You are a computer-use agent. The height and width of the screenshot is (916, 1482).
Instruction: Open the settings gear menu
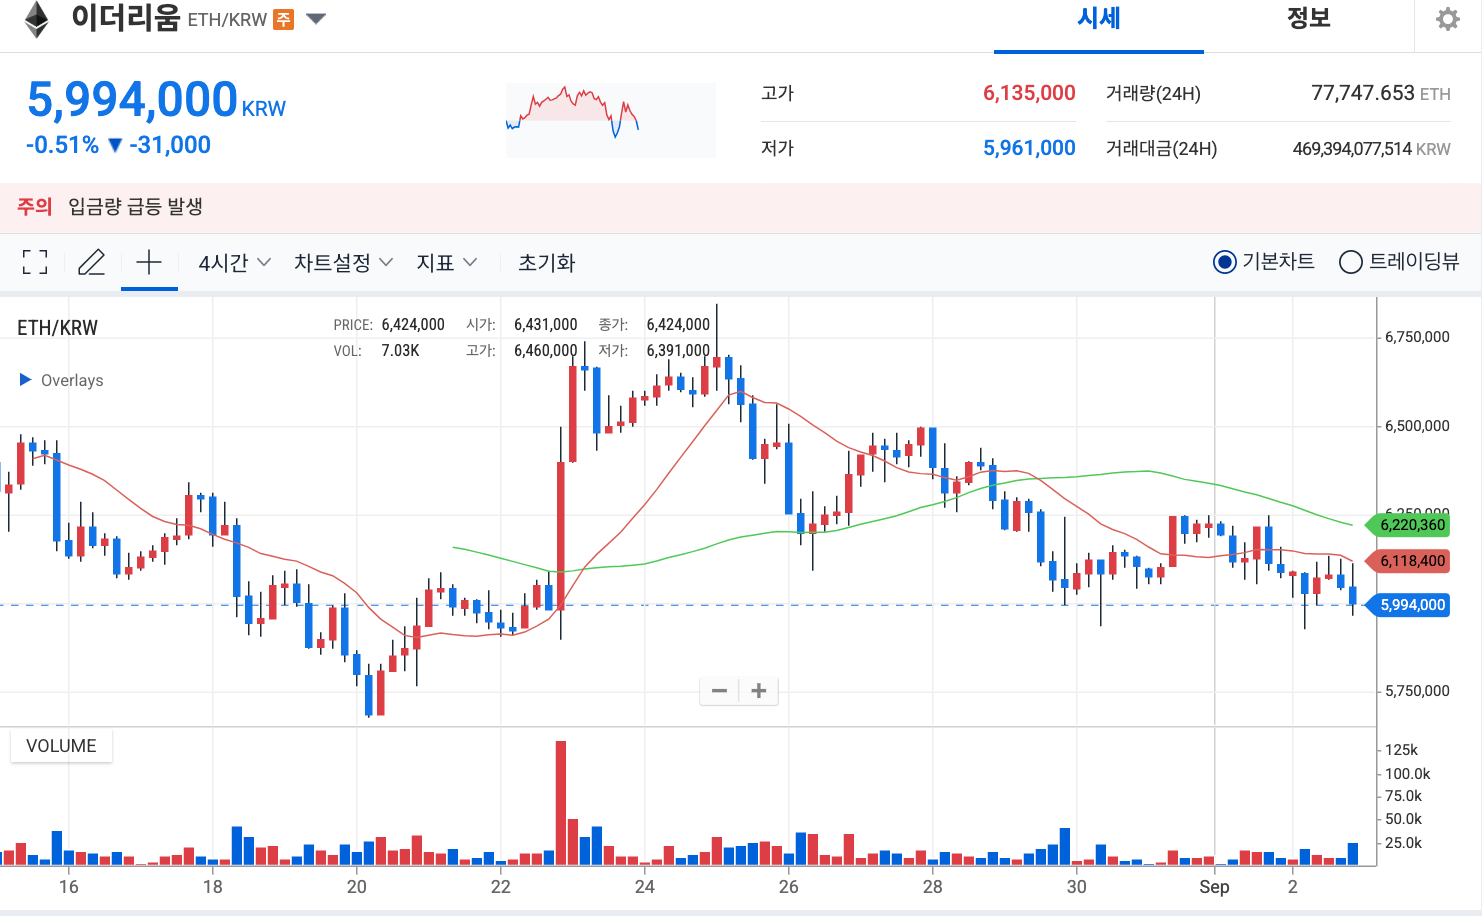click(1447, 18)
